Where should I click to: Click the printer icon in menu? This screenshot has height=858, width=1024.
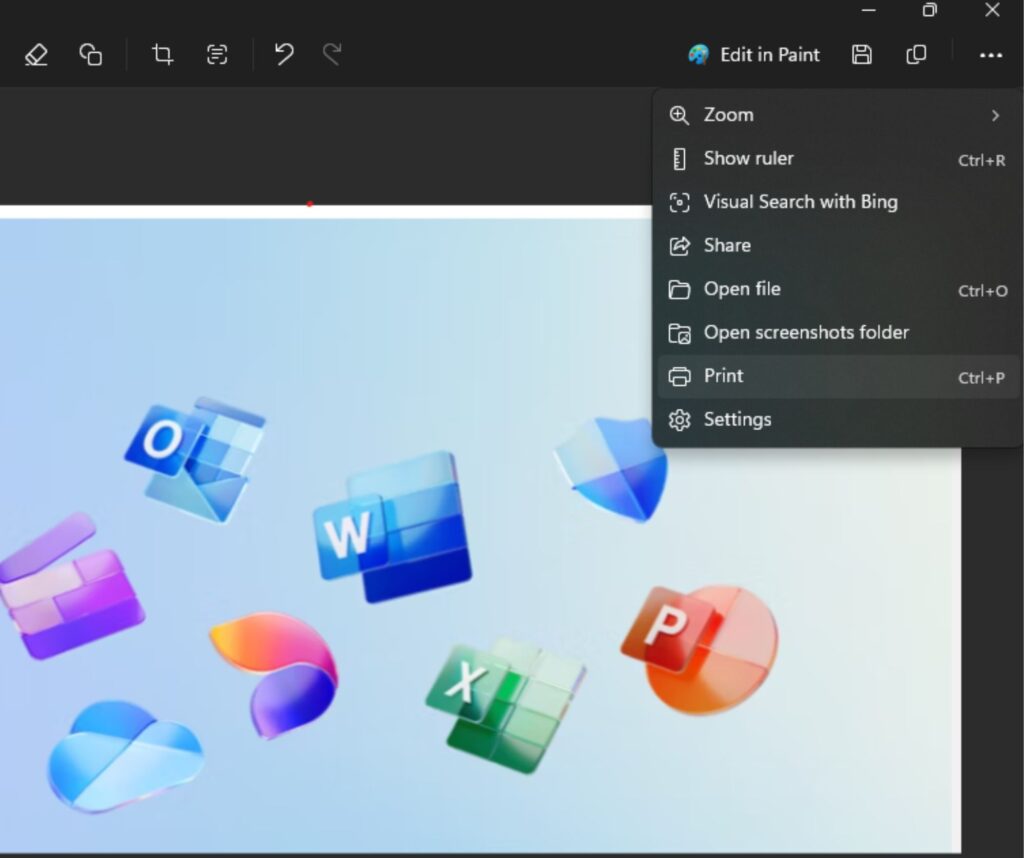[679, 377]
